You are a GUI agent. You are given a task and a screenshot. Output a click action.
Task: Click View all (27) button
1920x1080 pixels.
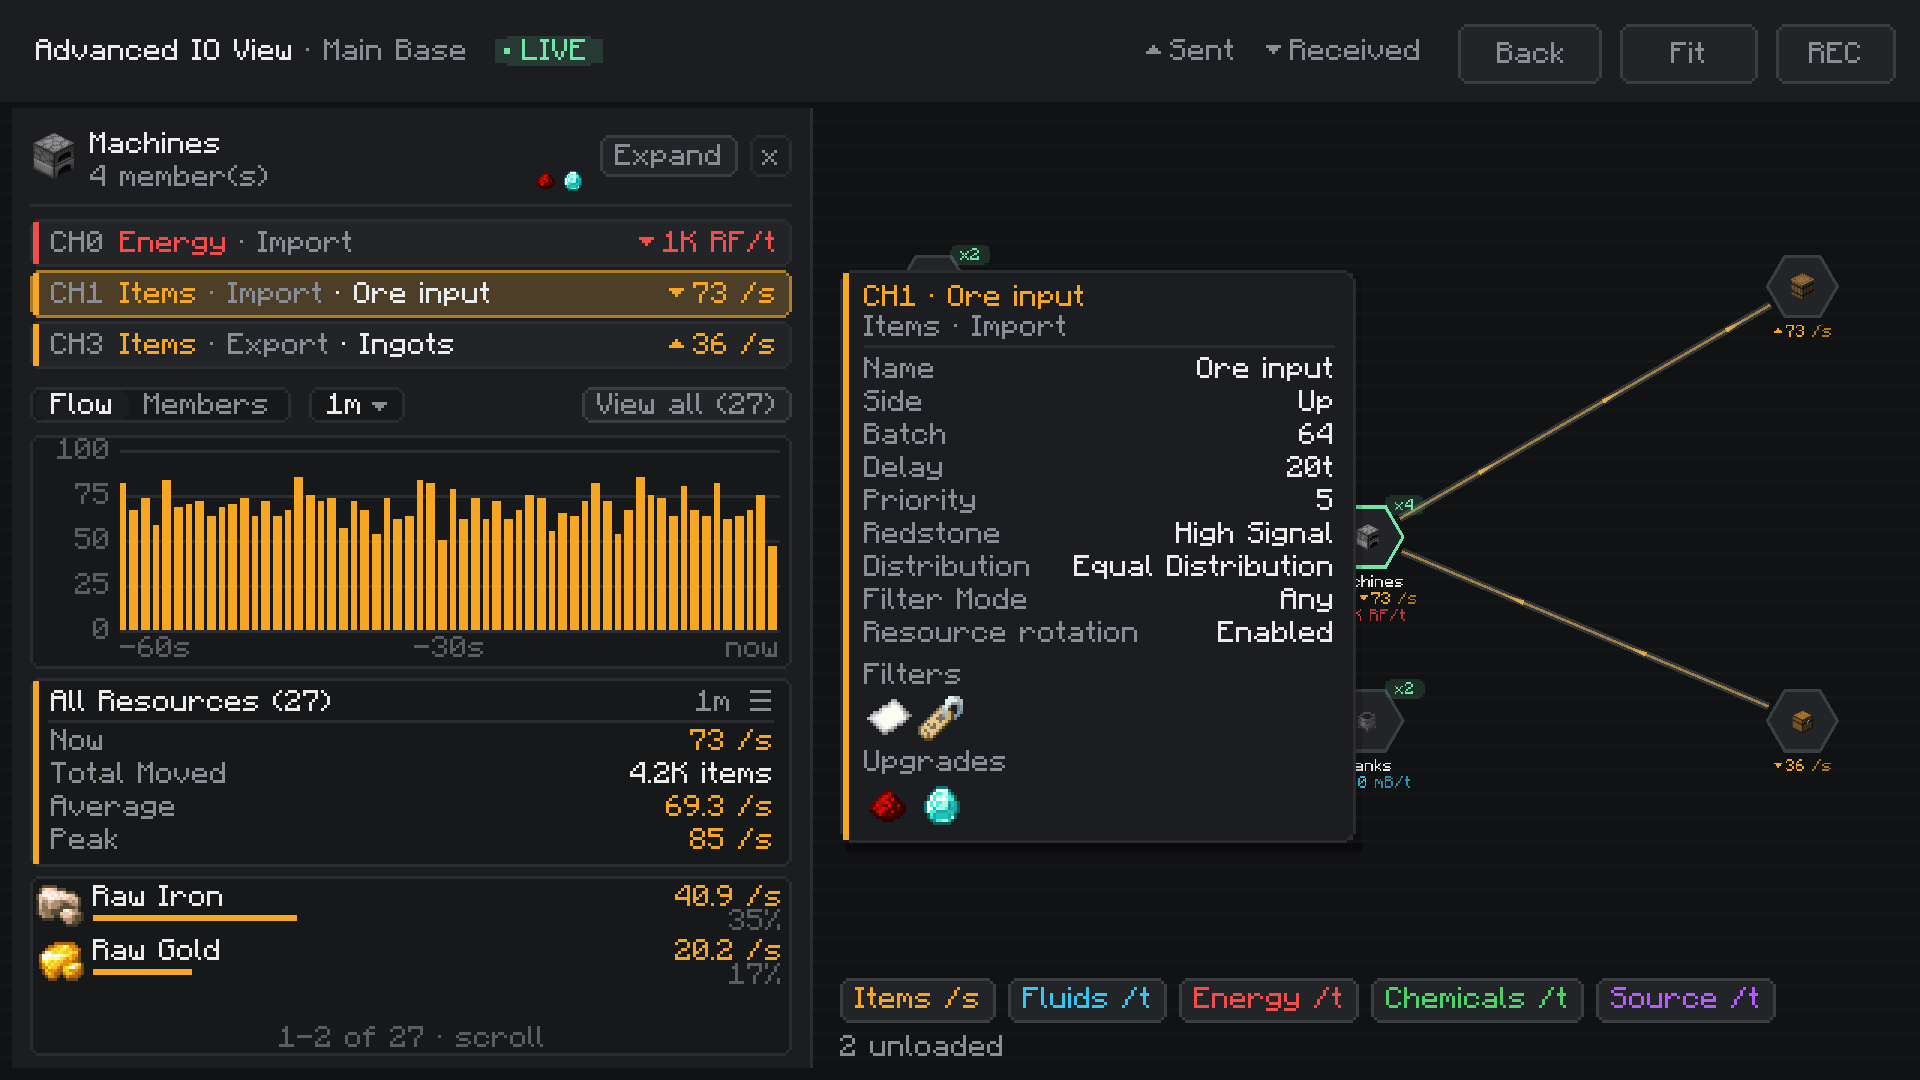pos(686,404)
